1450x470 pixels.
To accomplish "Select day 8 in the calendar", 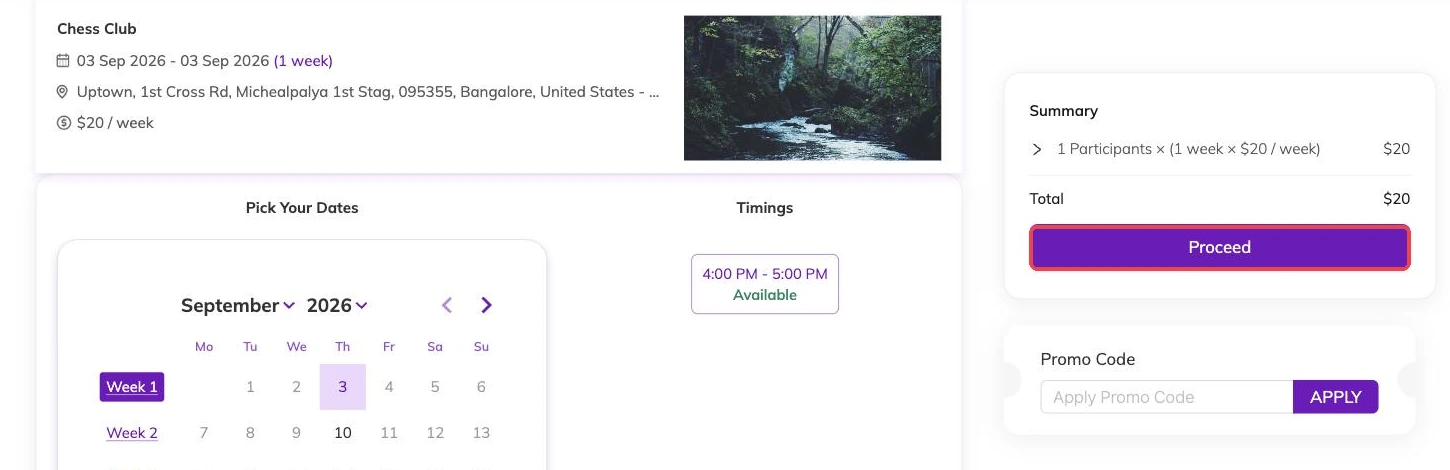I will point(250,433).
